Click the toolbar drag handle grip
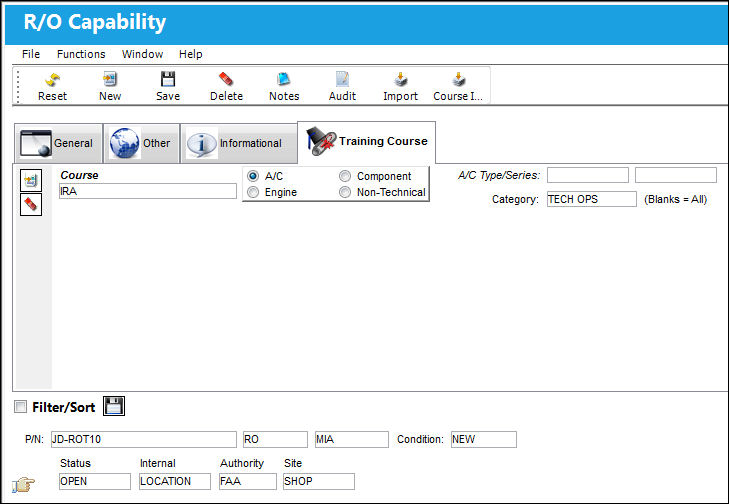 [x=18, y=86]
